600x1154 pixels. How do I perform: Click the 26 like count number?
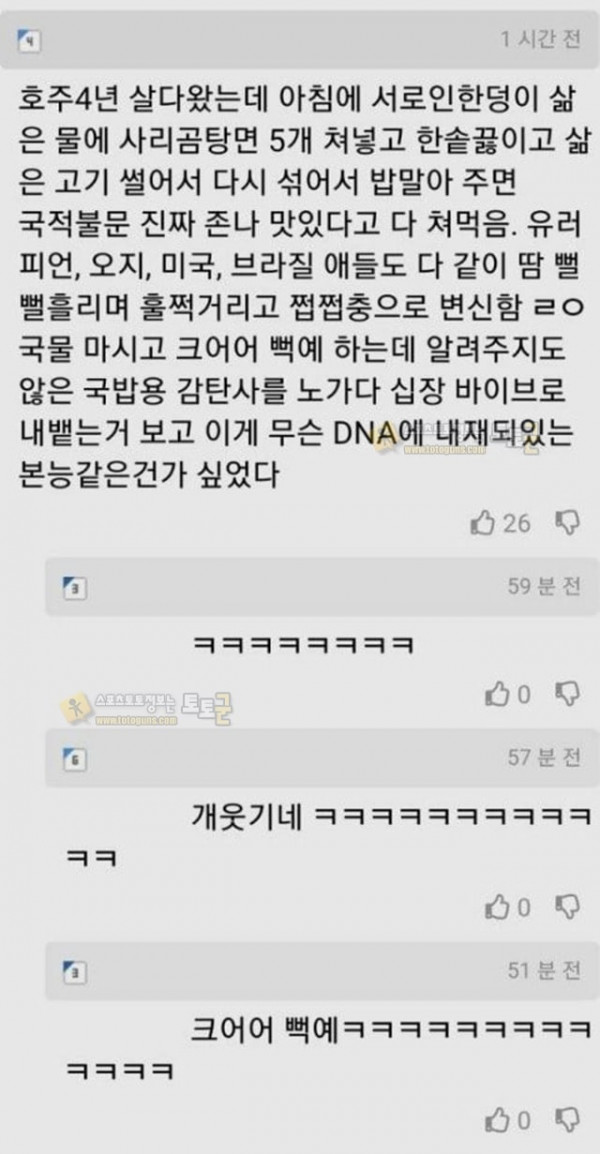tap(517, 523)
